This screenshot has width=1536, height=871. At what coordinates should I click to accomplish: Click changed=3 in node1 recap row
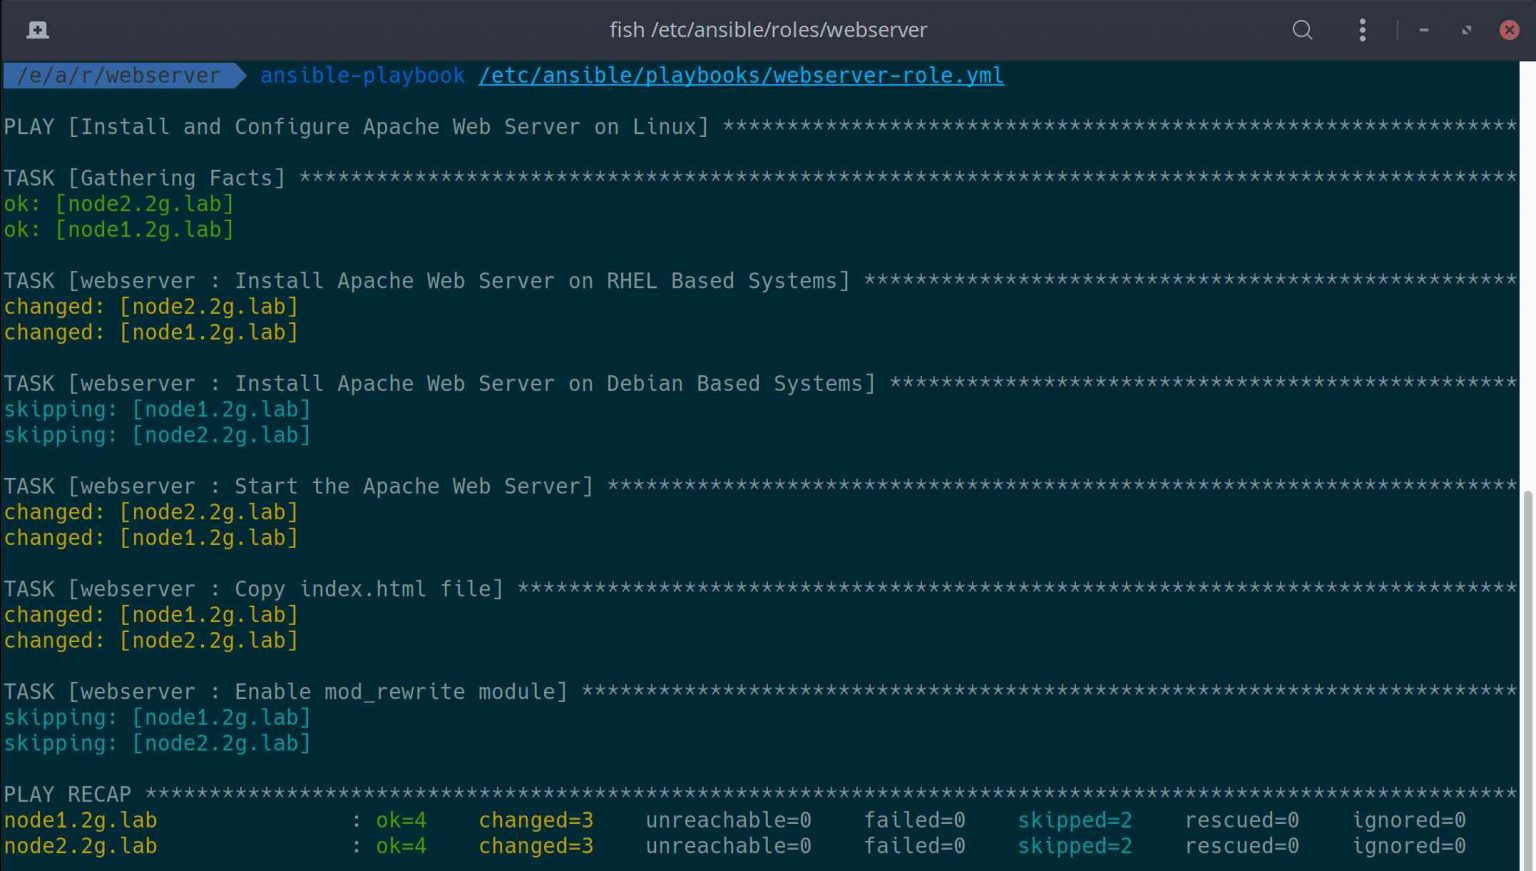tap(536, 820)
